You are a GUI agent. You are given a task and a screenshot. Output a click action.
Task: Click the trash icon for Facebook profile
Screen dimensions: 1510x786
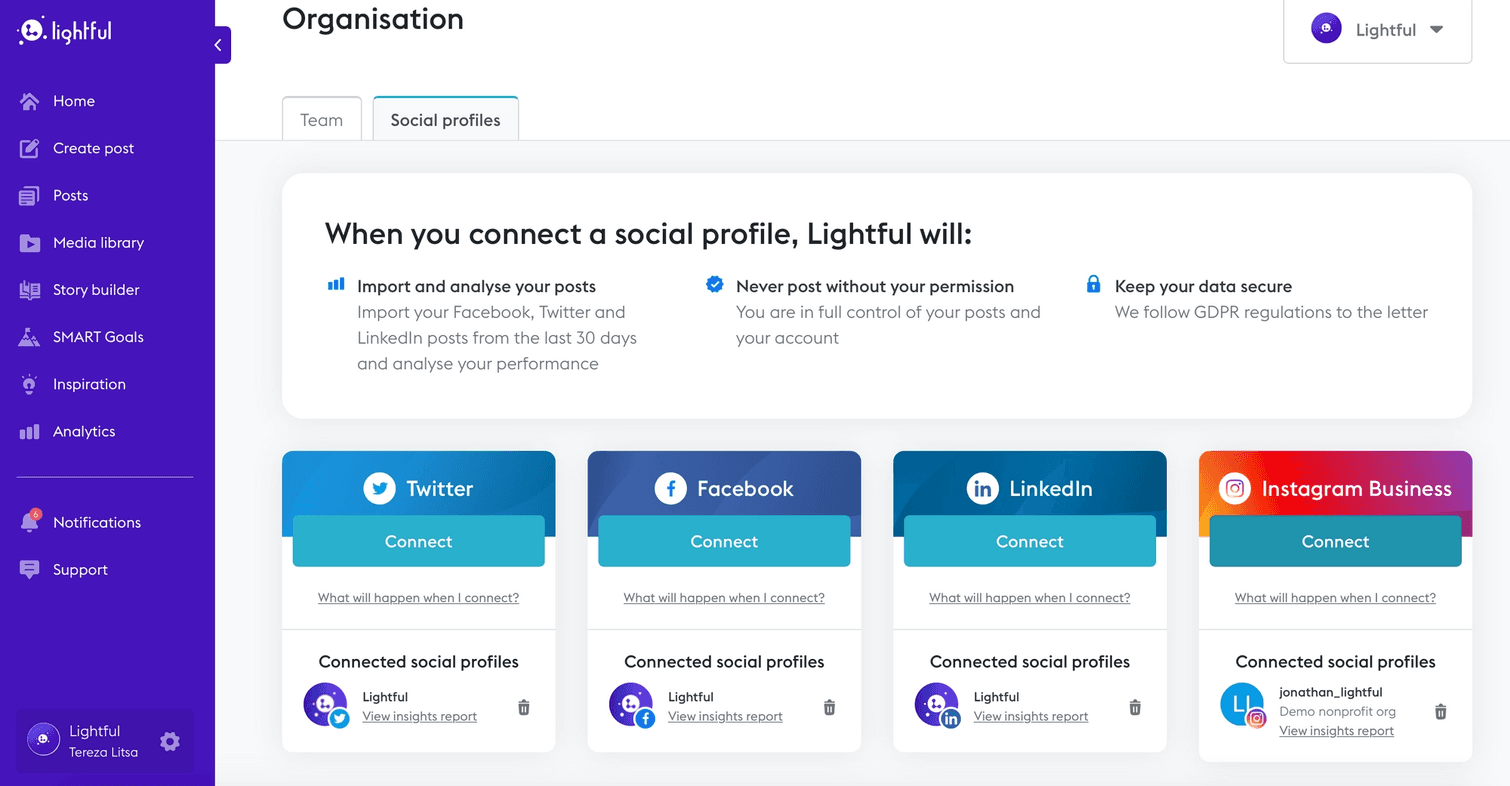[x=829, y=707]
